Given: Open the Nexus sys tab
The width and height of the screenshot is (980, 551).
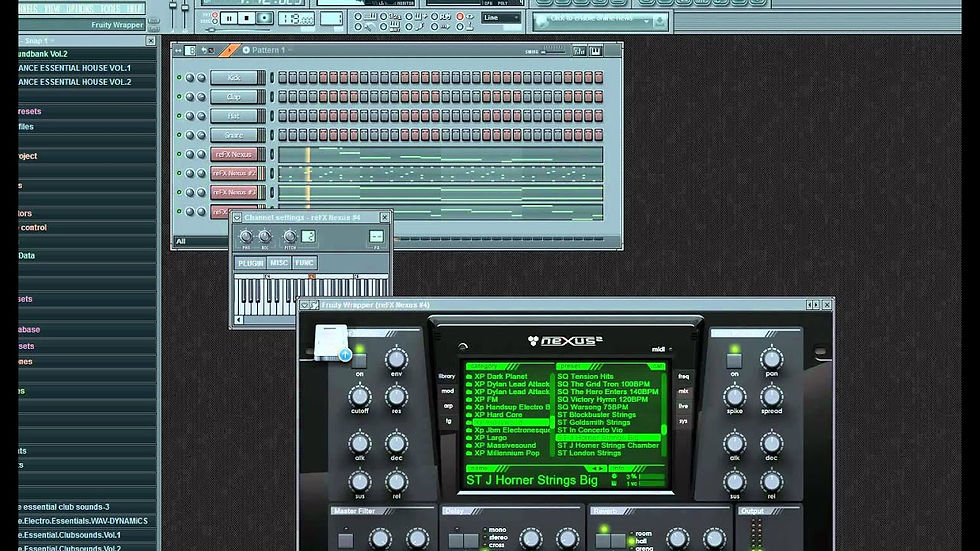Looking at the screenshot, I should coord(684,421).
